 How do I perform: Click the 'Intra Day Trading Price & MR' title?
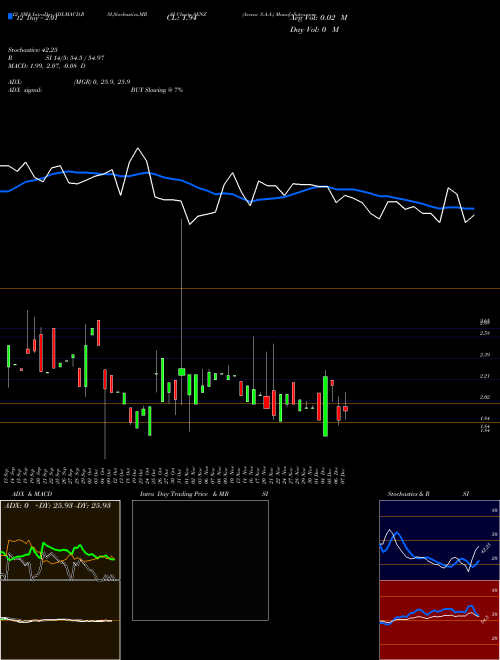[x=184, y=494]
